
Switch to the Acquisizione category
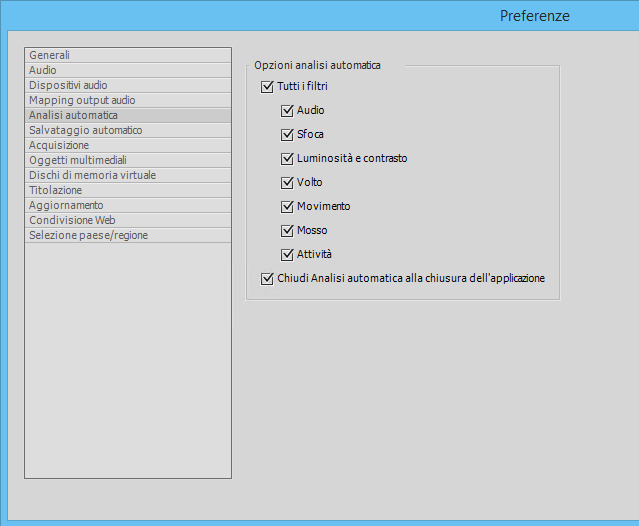tap(59, 145)
